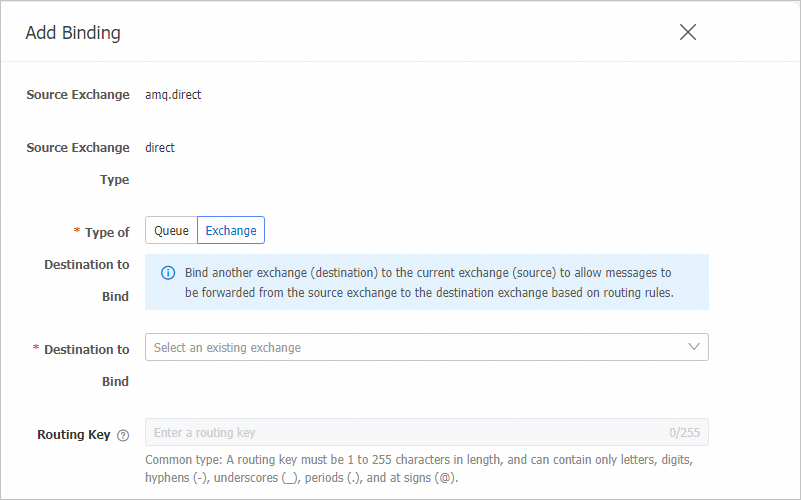801x500 pixels.
Task: Click the blue exchange binding info banner
Action: tap(430, 282)
